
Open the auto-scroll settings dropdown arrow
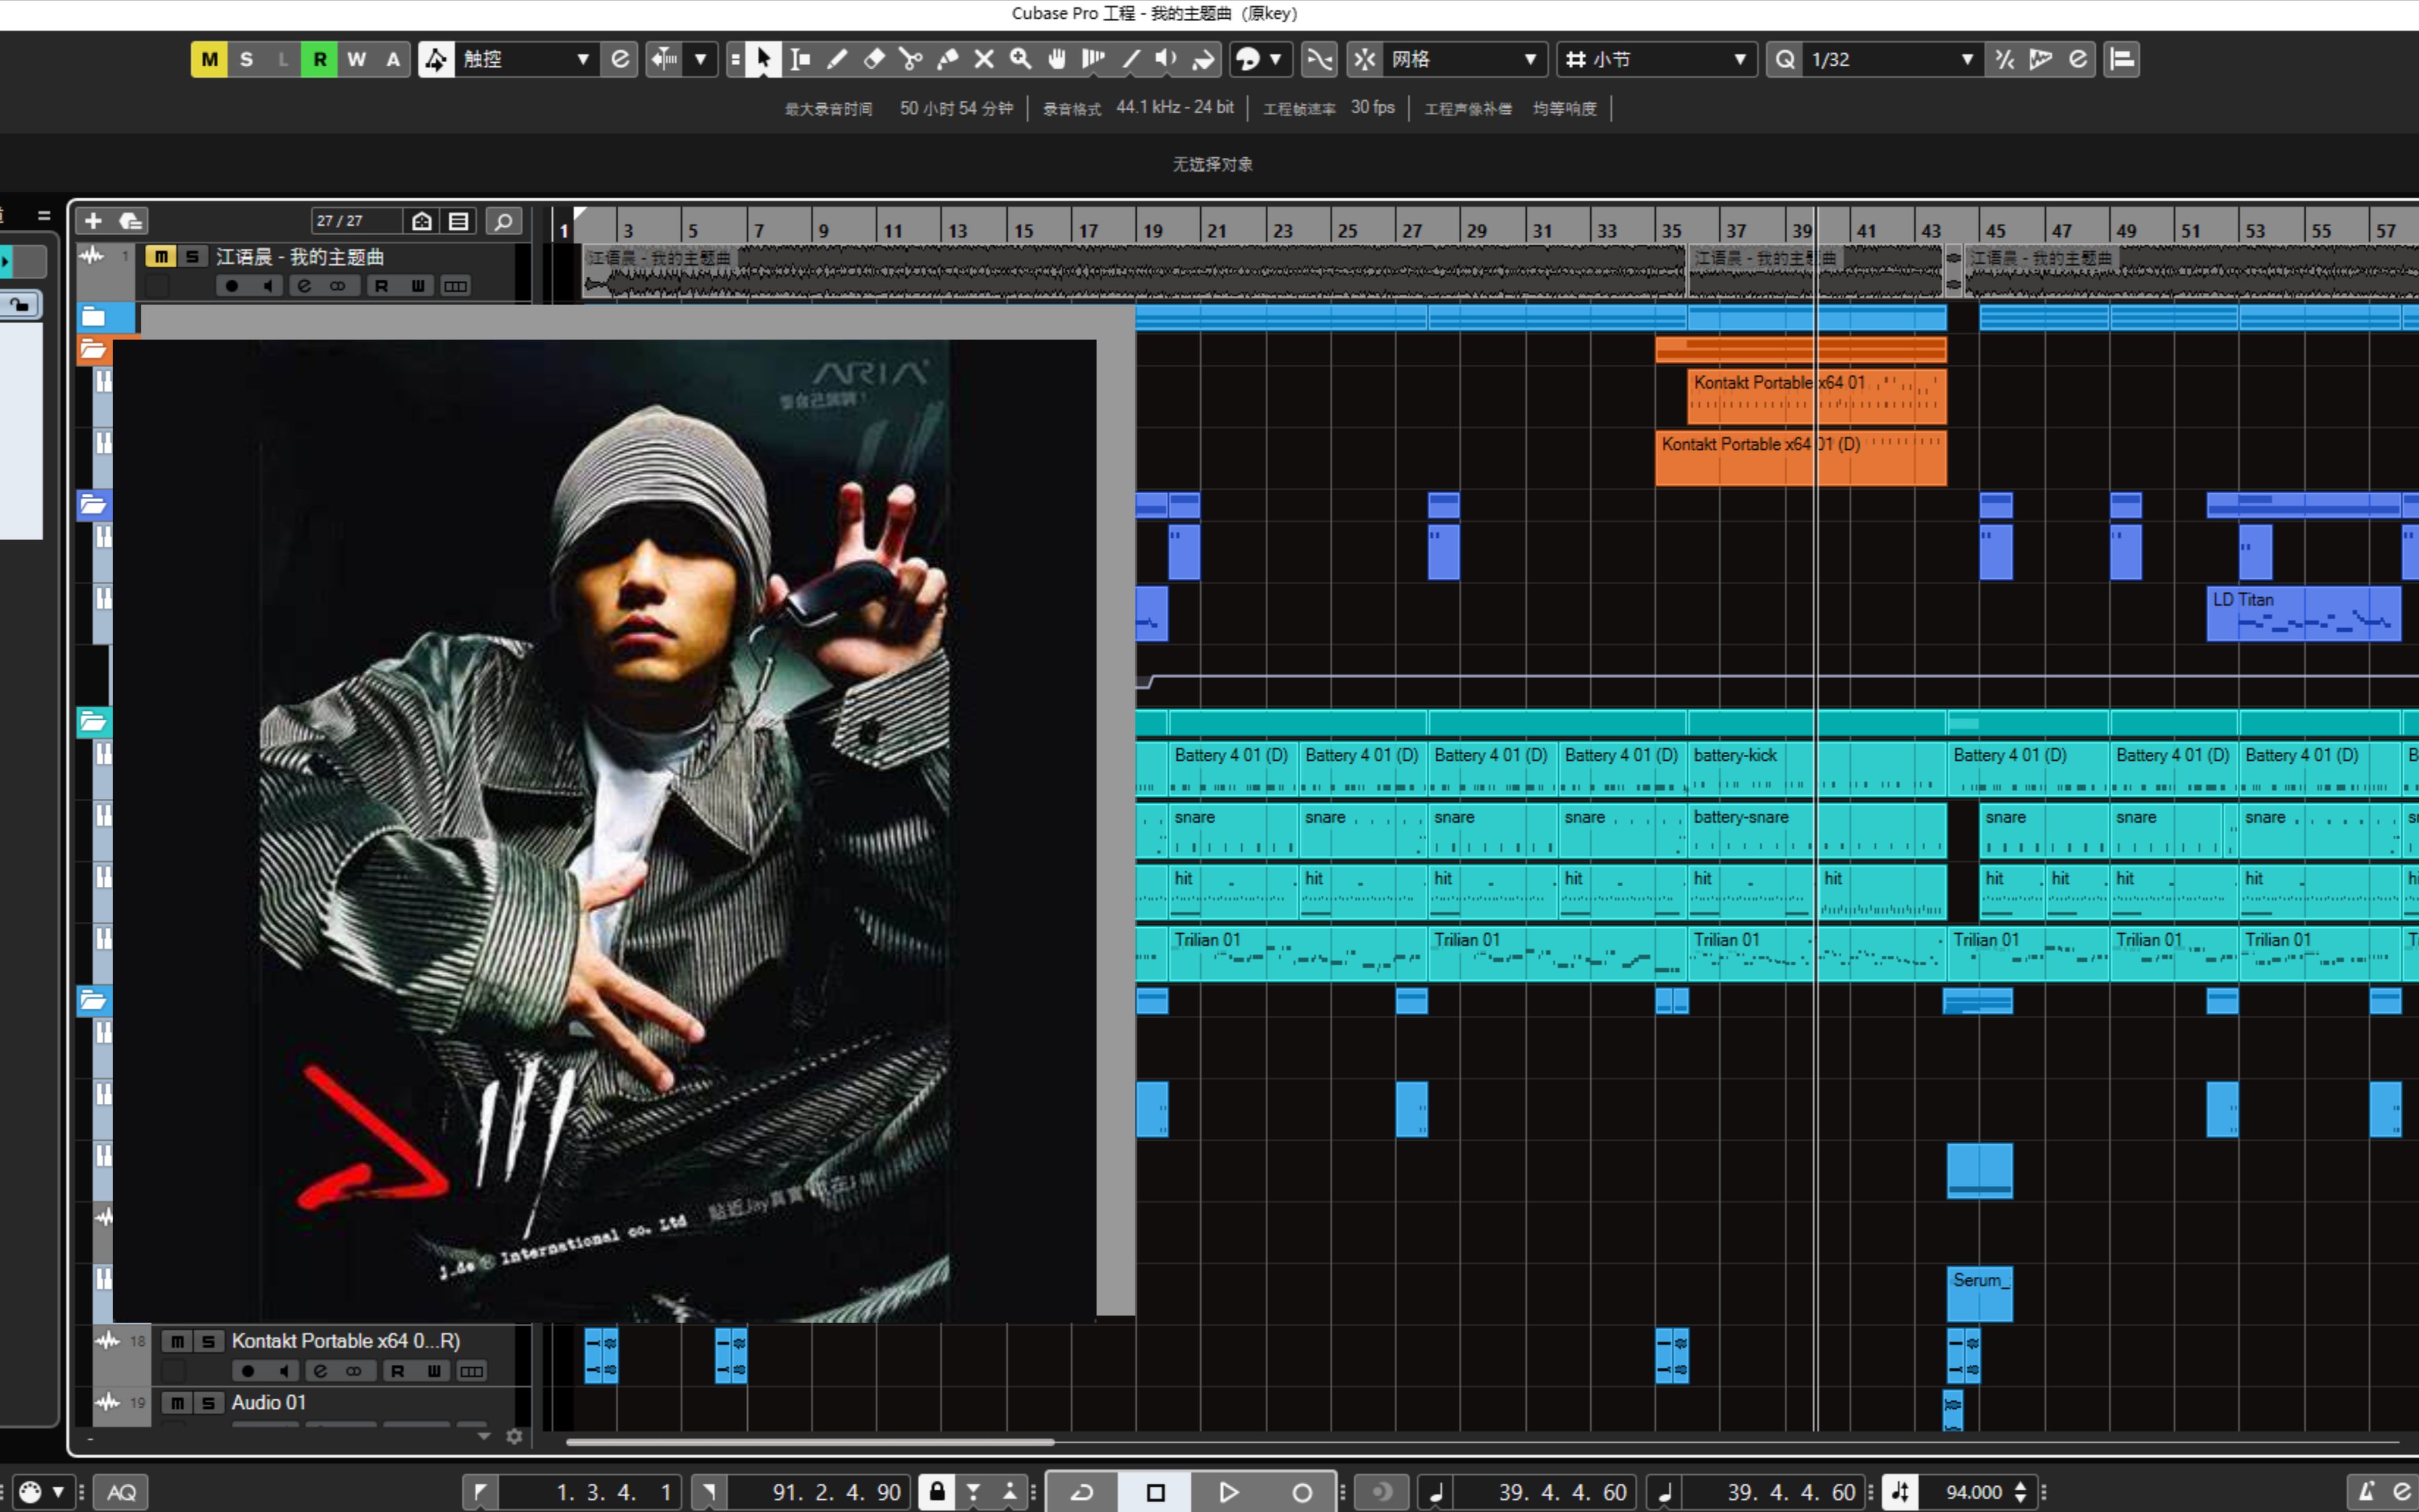click(701, 59)
